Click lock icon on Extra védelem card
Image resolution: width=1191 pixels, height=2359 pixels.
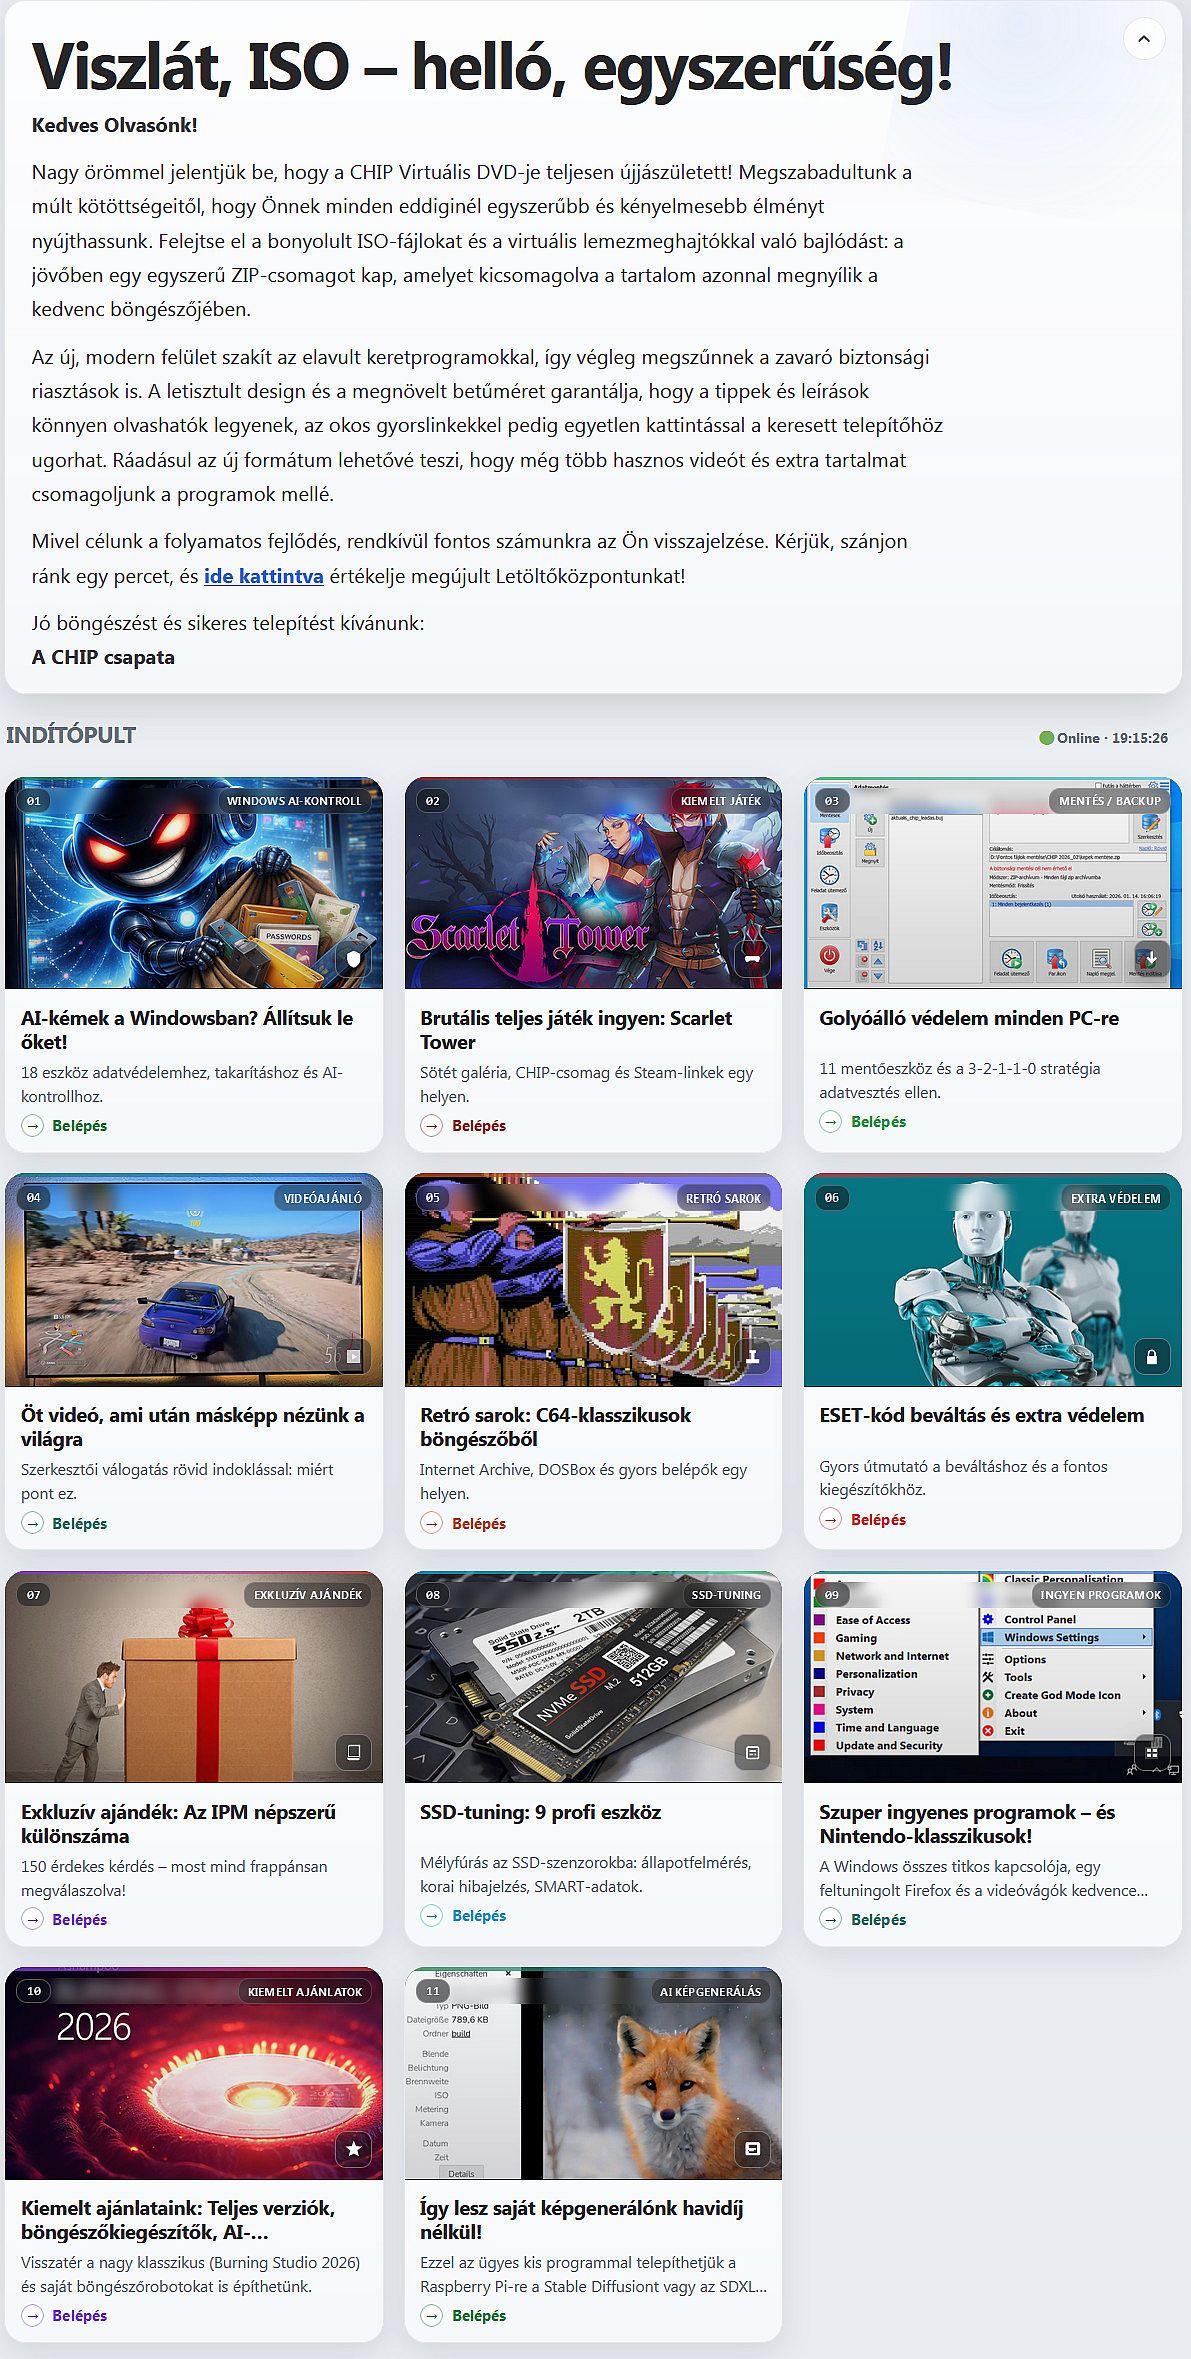click(x=1151, y=1357)
